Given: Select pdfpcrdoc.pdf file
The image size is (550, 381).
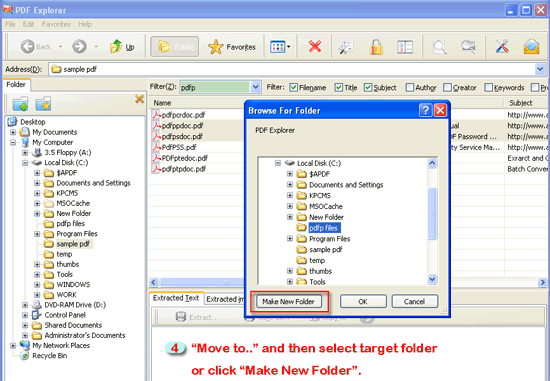Looking at the screenshot, I should click(x=183, y=115).
